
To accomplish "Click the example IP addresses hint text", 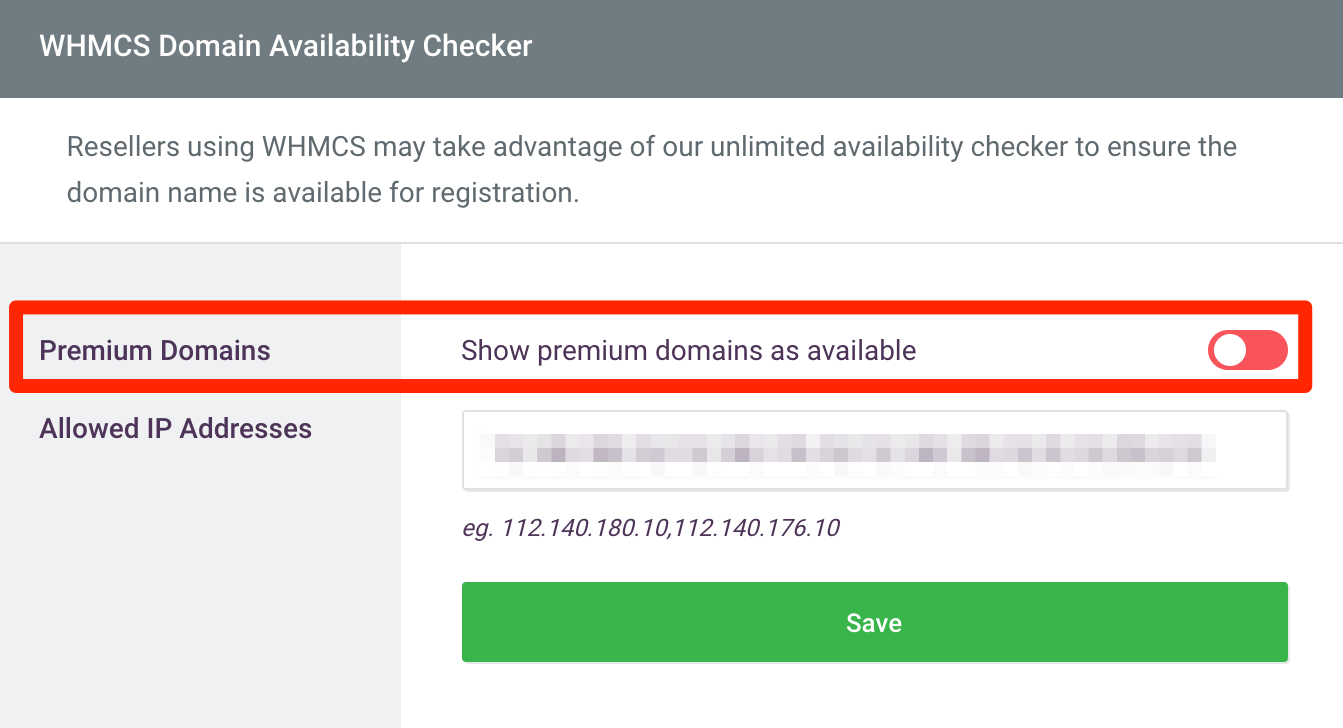I will [650, 527].
